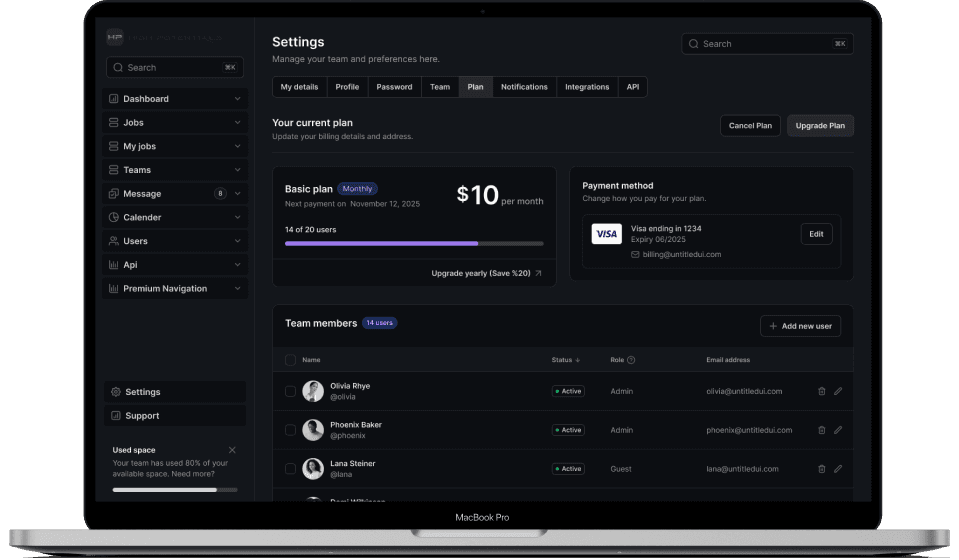Click the Used space progress bar

click(x=175, y=490)
